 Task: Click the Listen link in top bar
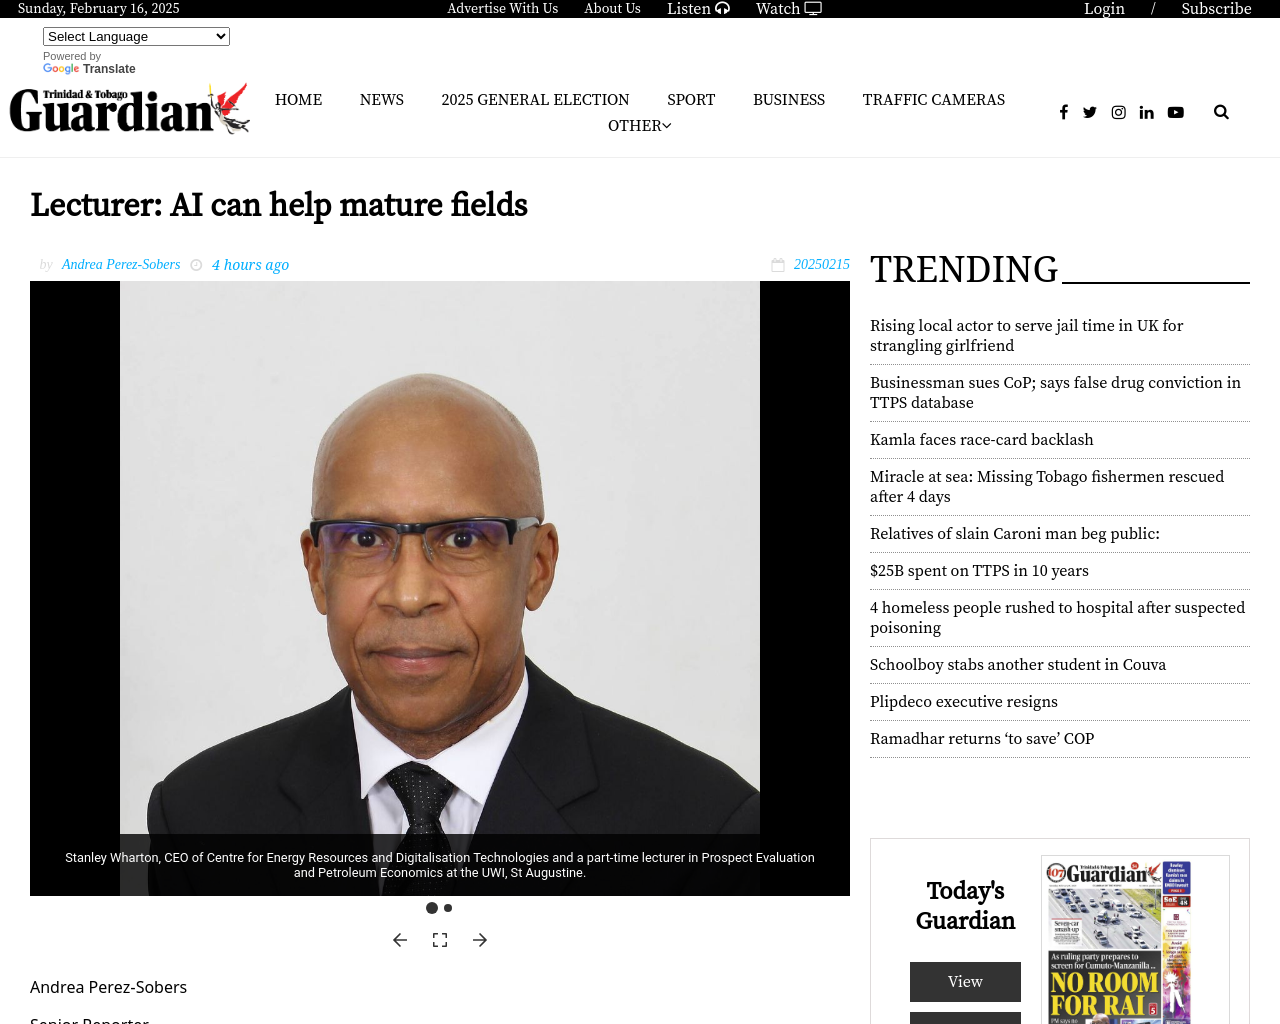pos(698,9)
